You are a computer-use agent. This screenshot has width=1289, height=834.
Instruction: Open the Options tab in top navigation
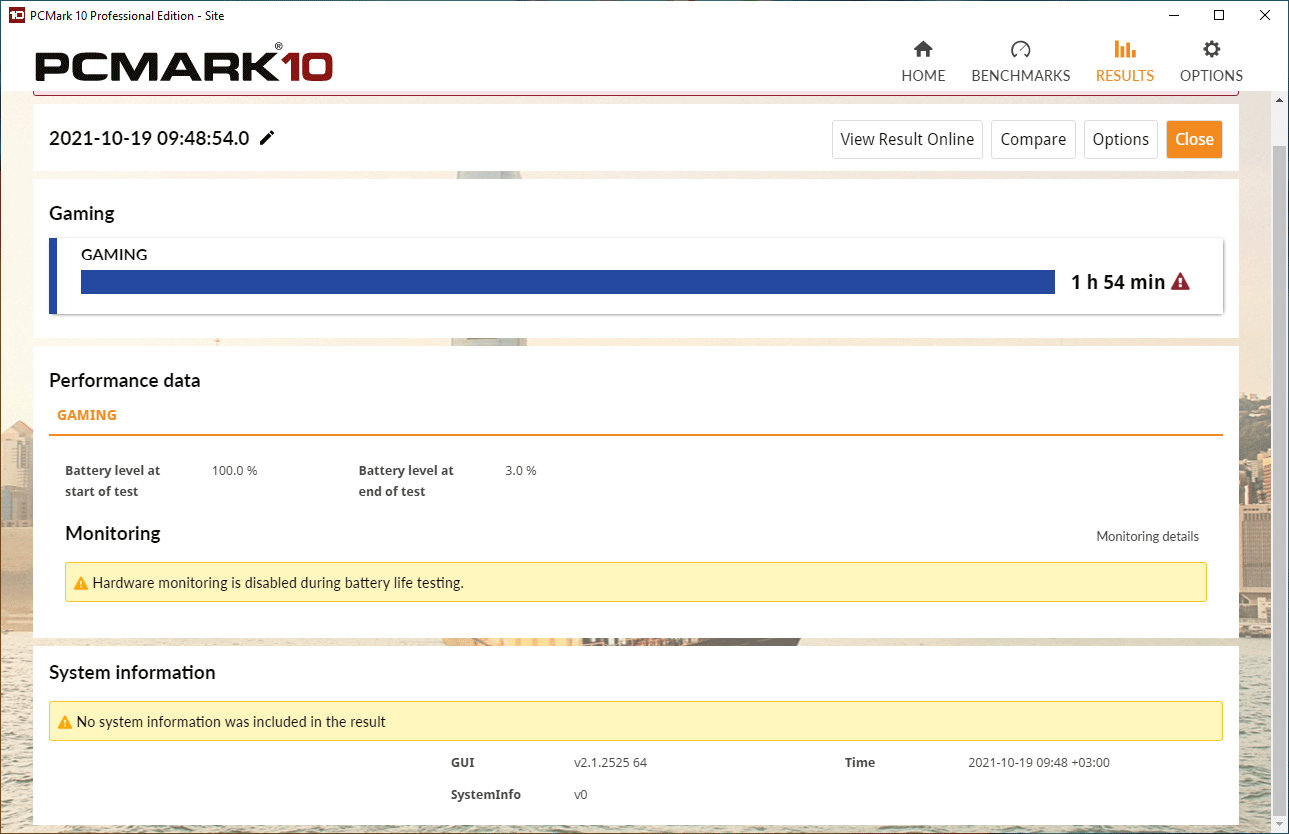1211,62
